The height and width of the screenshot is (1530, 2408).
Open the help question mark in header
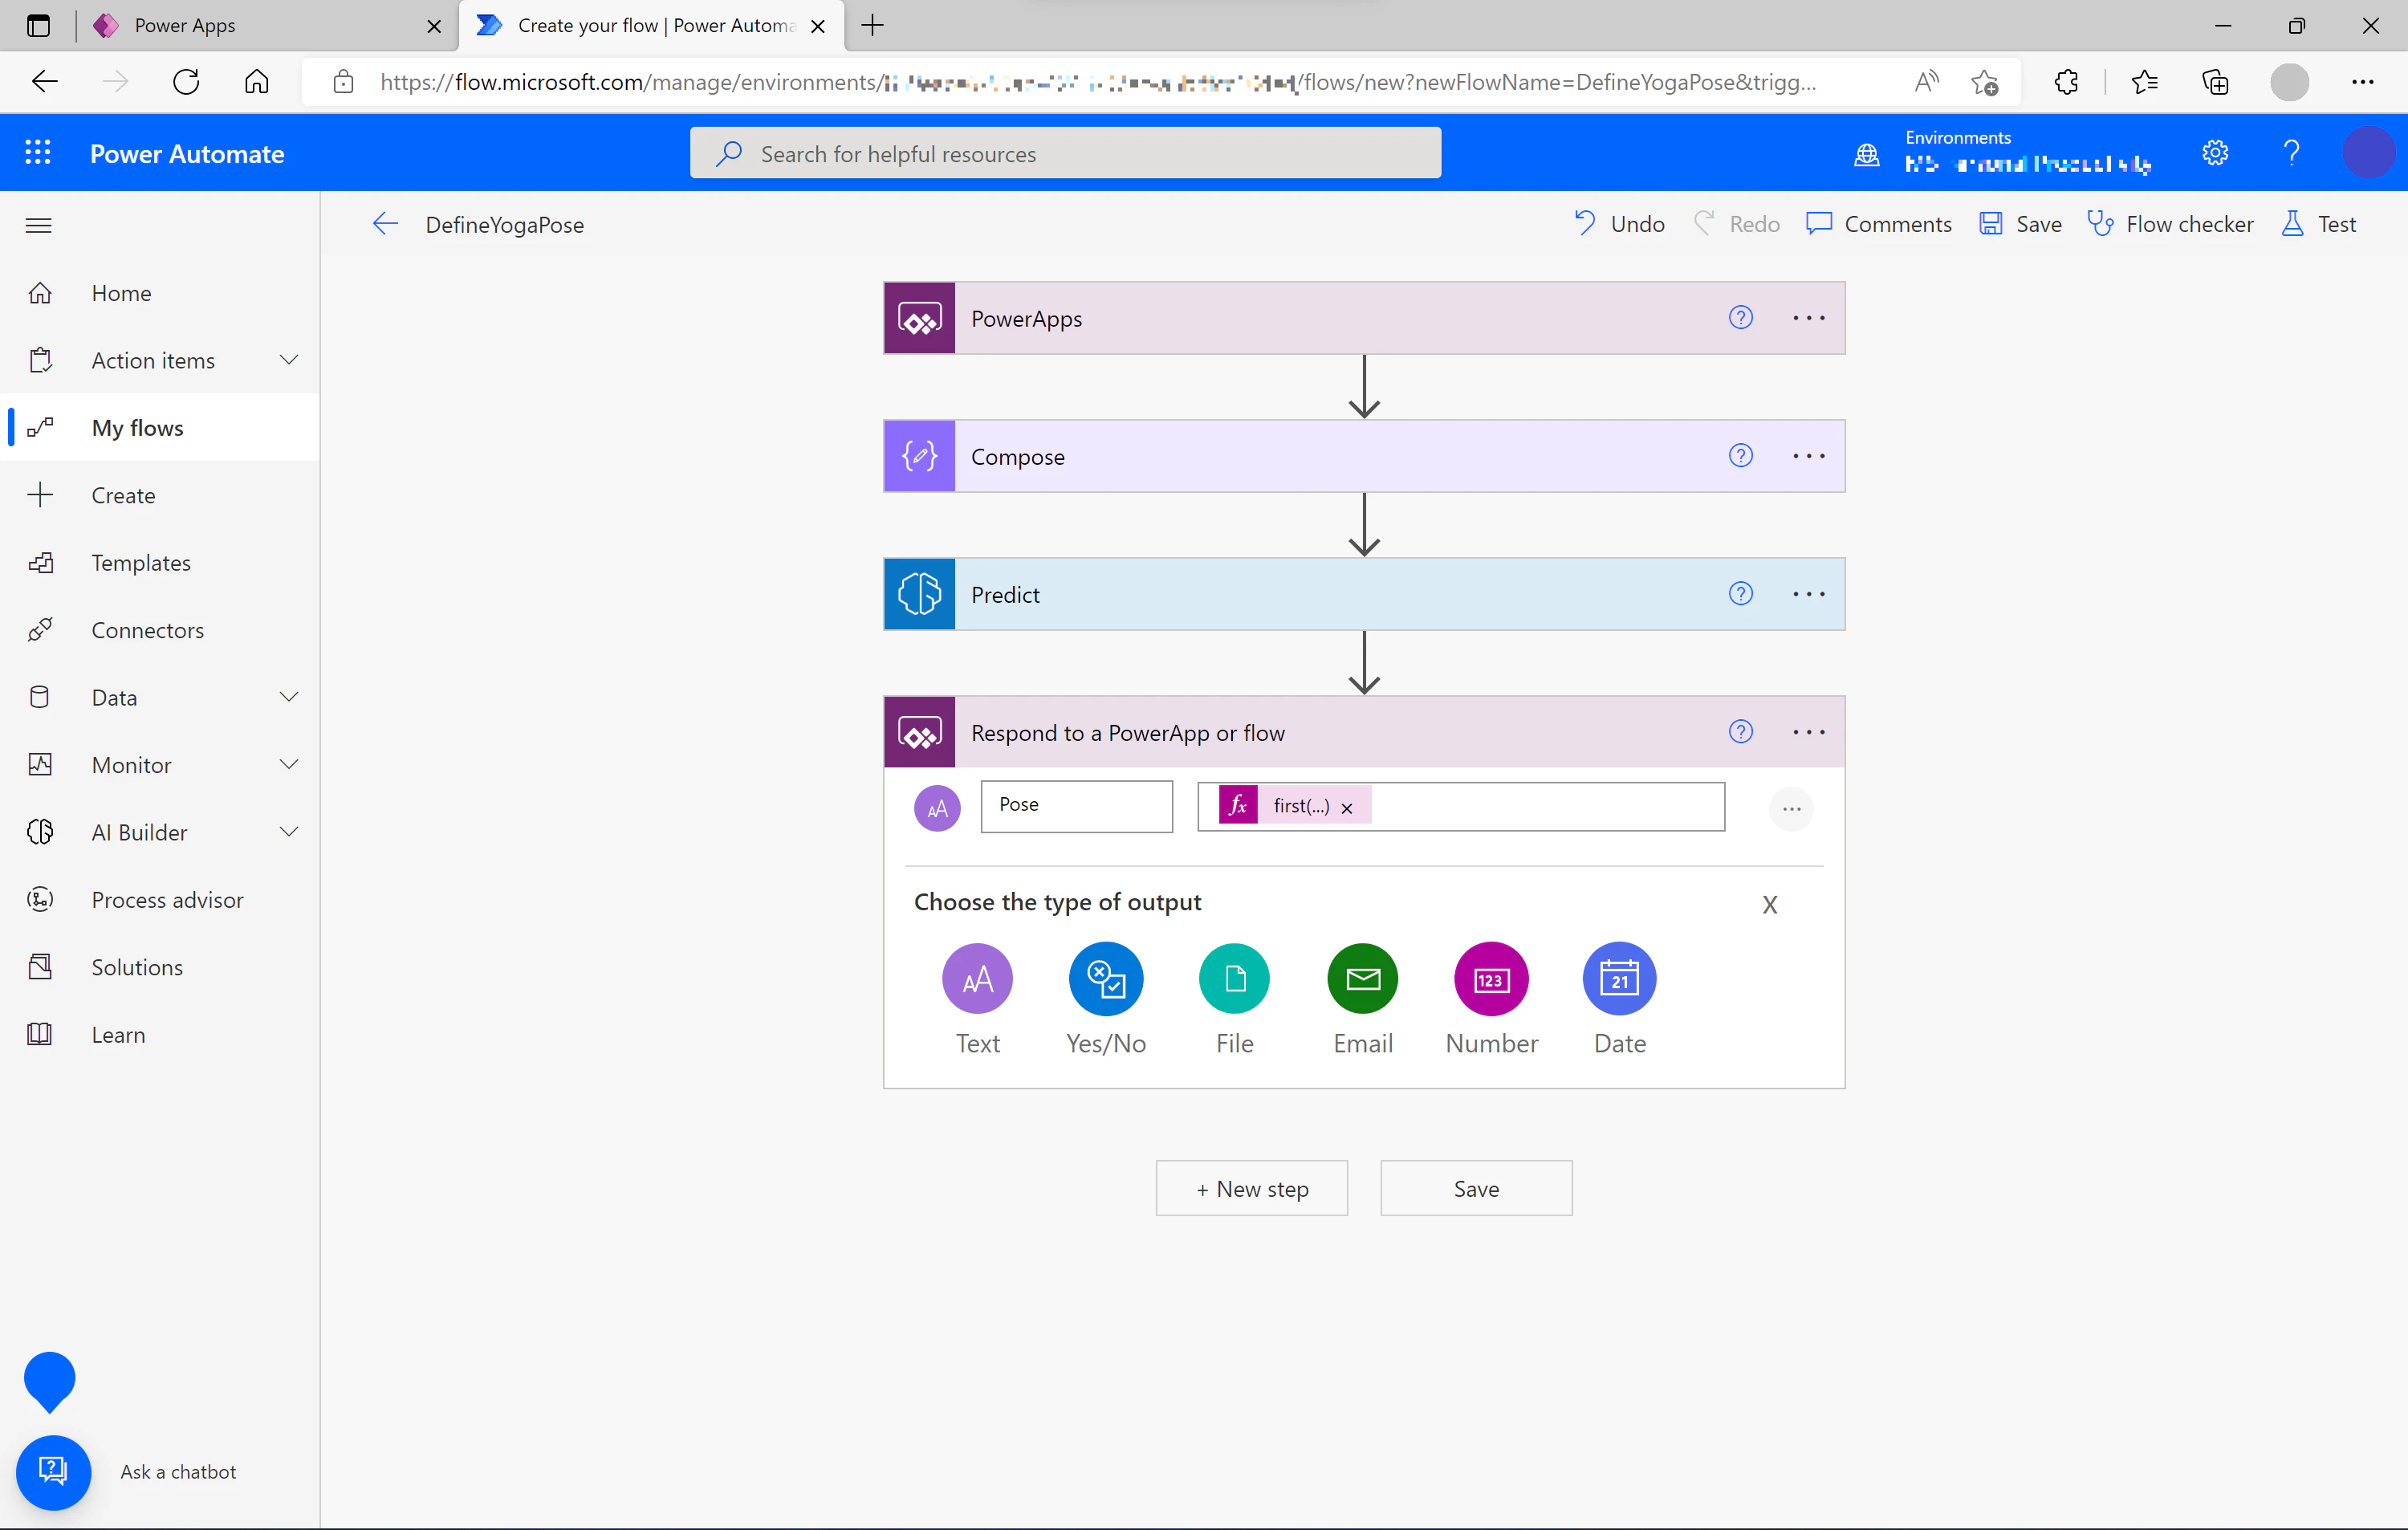click(x=2291, y=153)
